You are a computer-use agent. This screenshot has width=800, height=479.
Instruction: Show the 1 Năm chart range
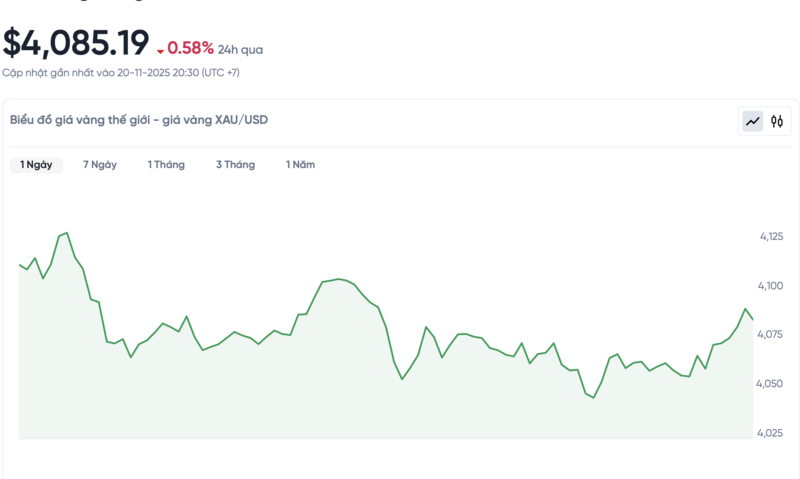coord(300,165)
